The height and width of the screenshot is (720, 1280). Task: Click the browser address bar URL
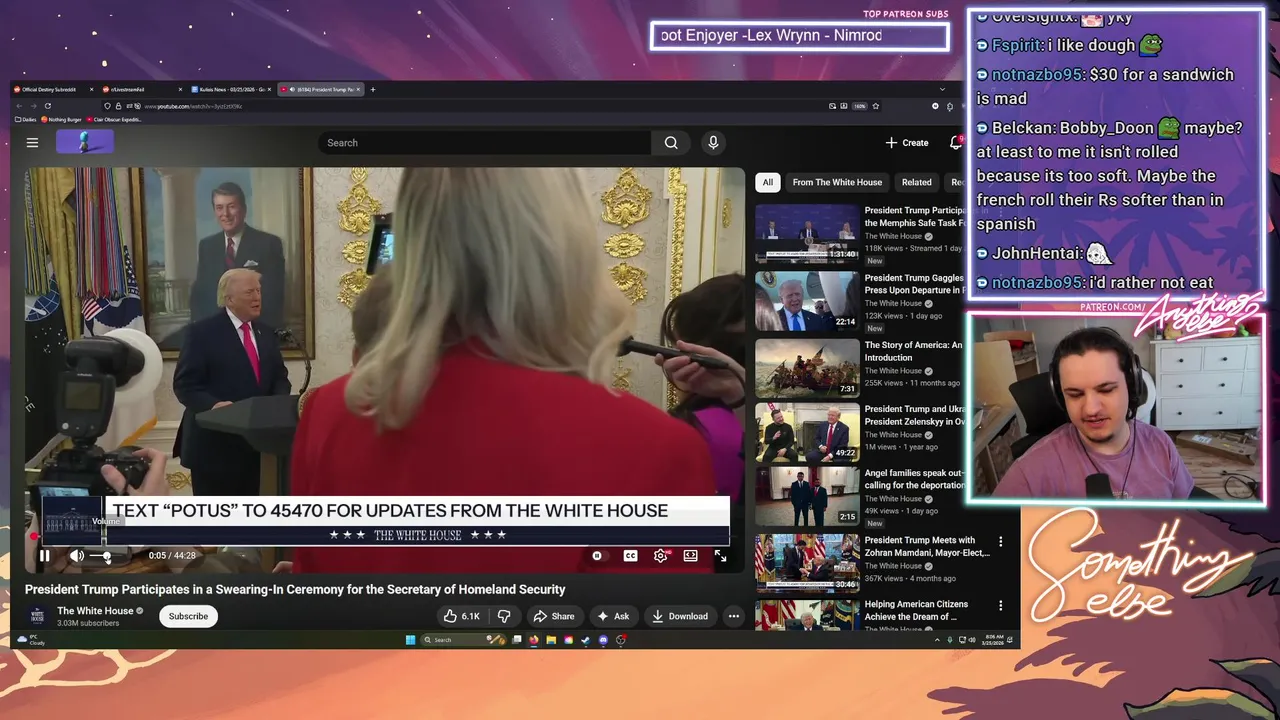(x=193, y=106)
